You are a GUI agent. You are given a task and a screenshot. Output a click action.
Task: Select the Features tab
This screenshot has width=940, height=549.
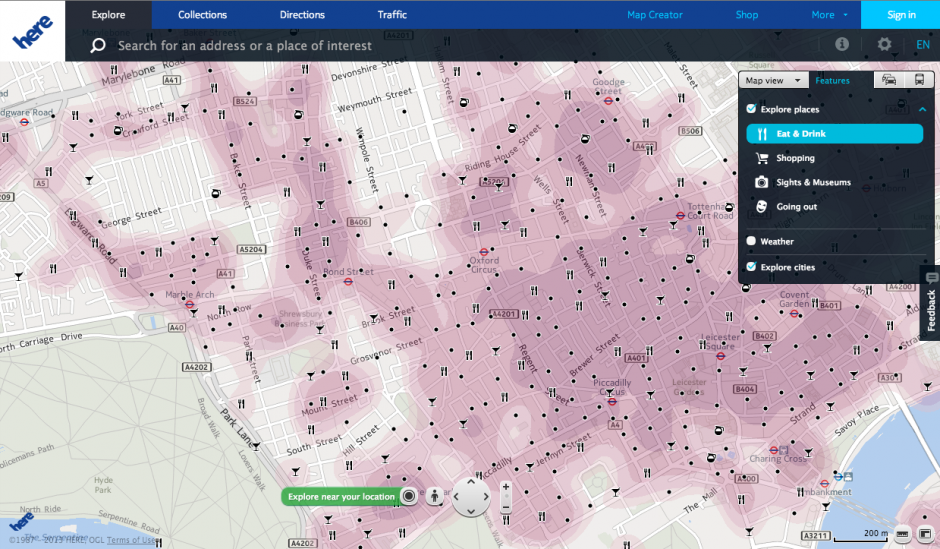pos(832,80)
